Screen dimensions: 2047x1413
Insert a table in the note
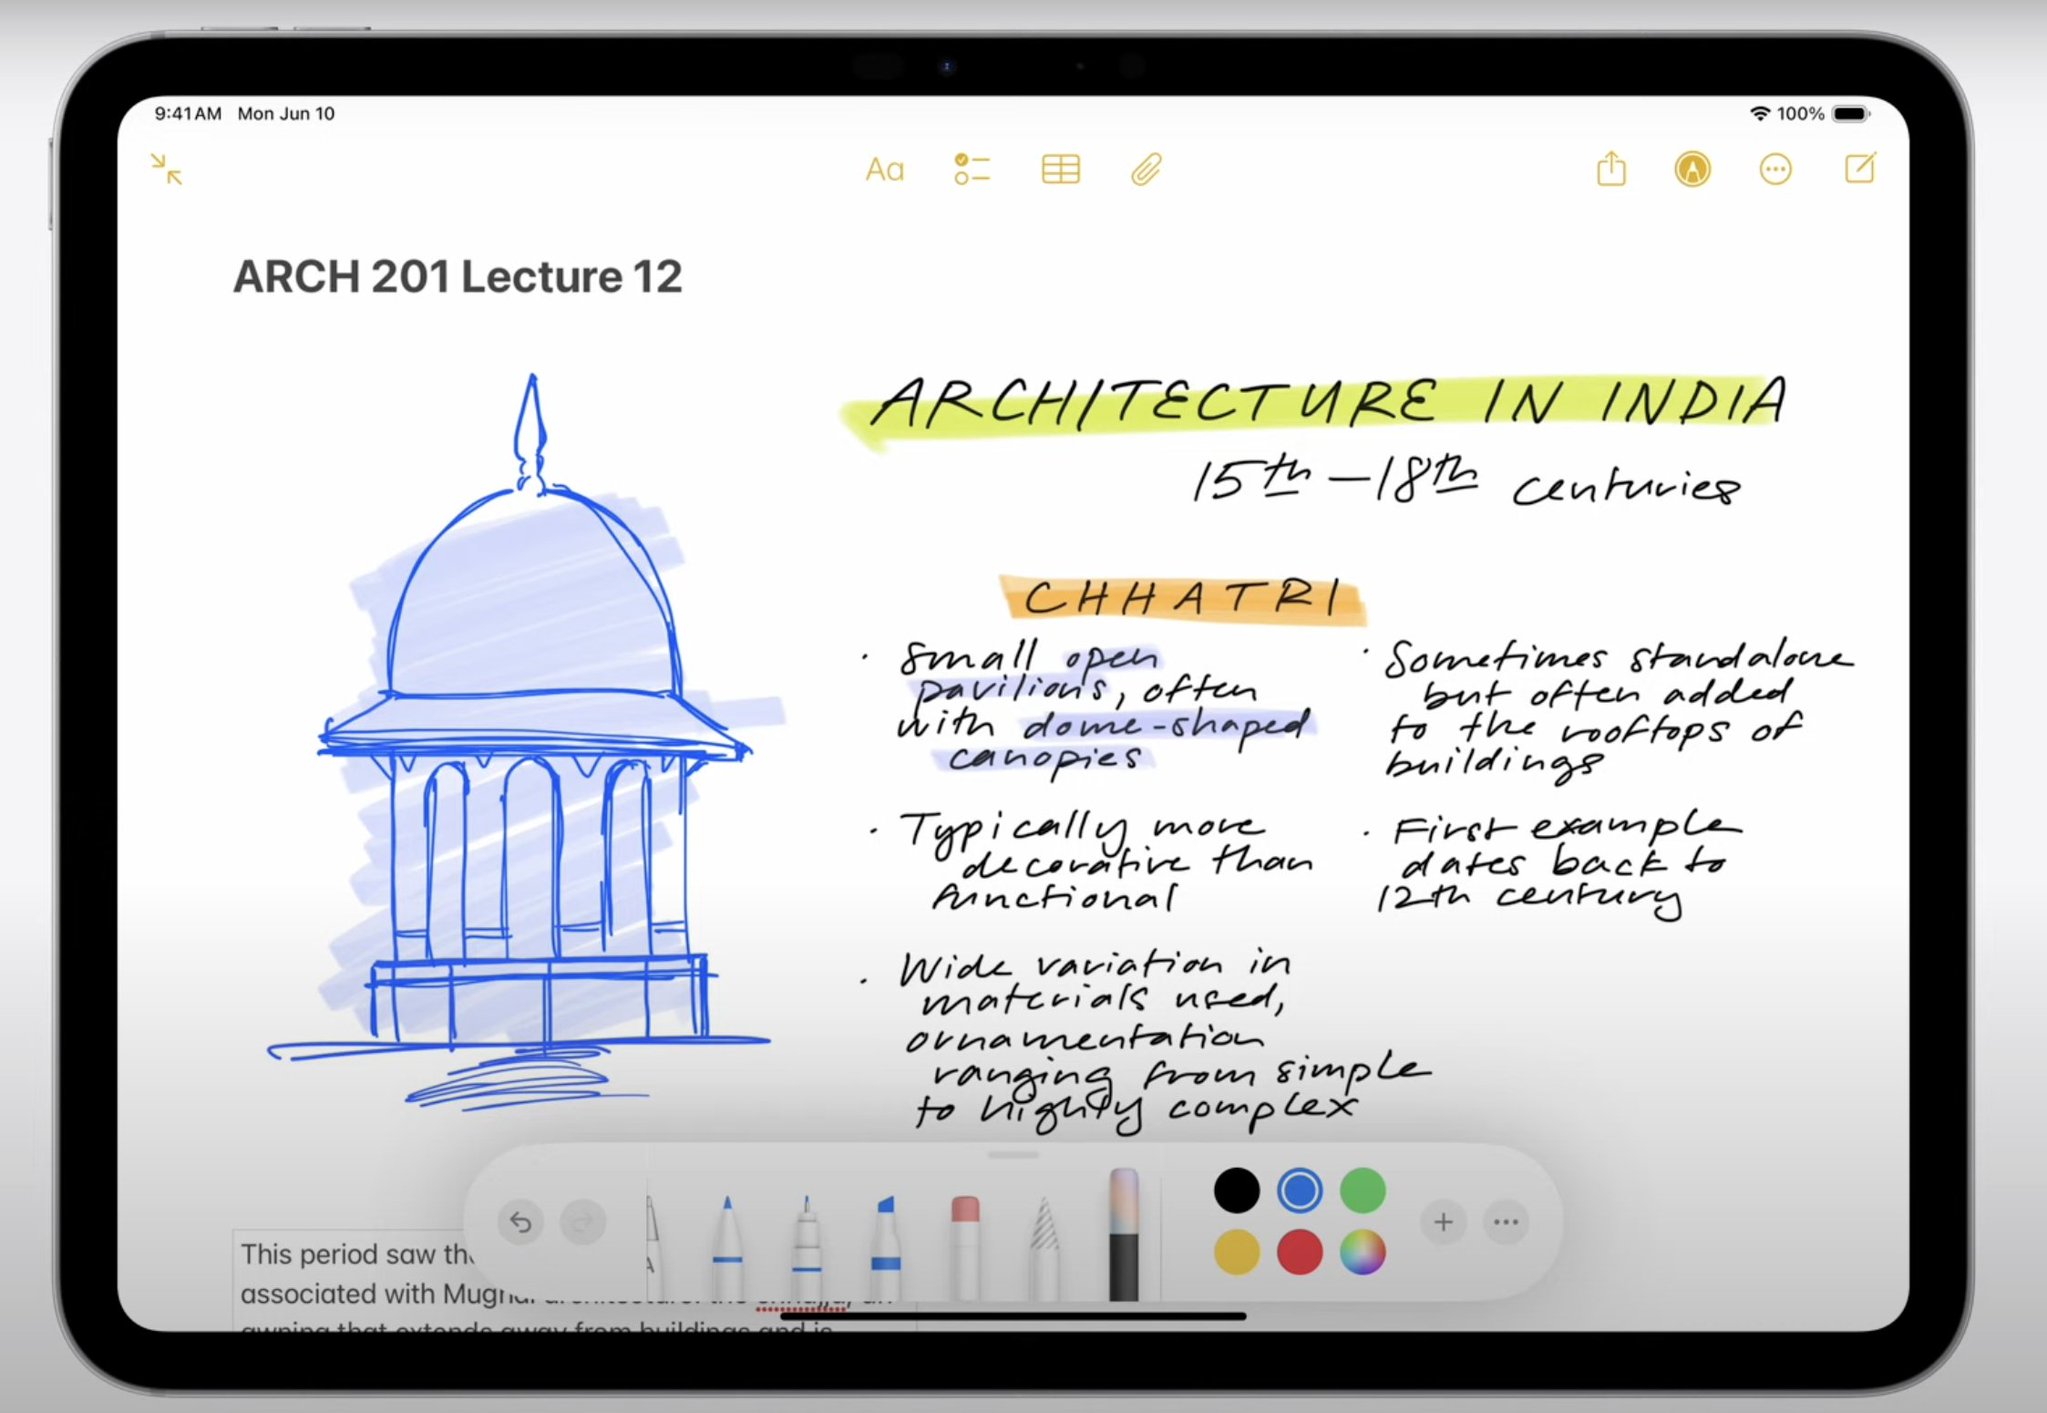point(1060,170)
